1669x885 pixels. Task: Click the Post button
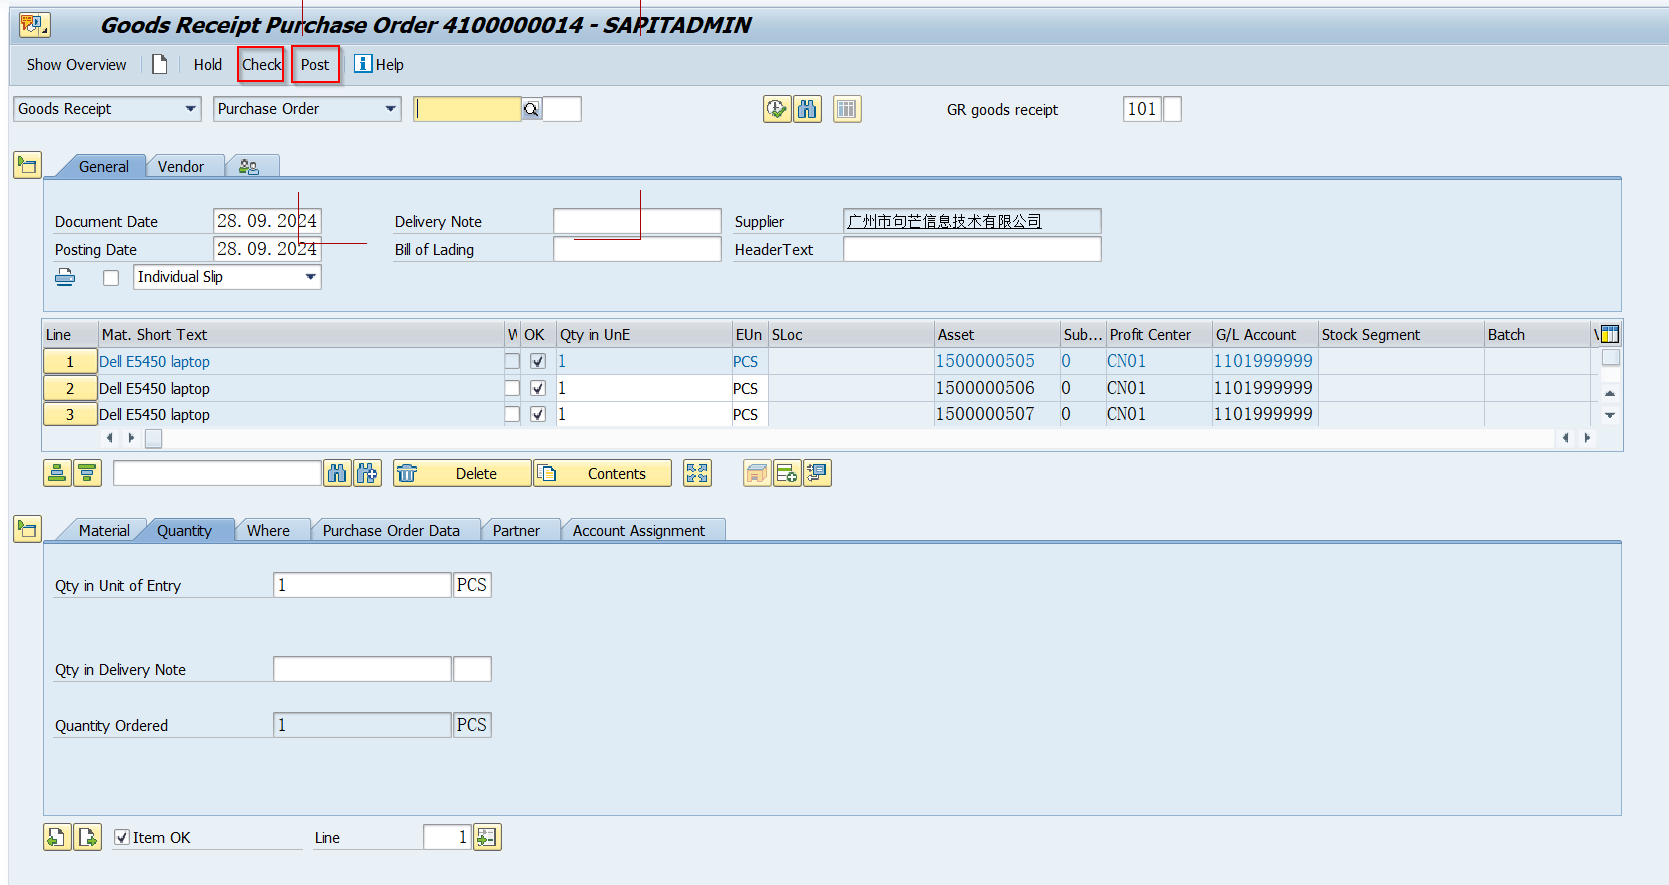(x=315, y=65)
